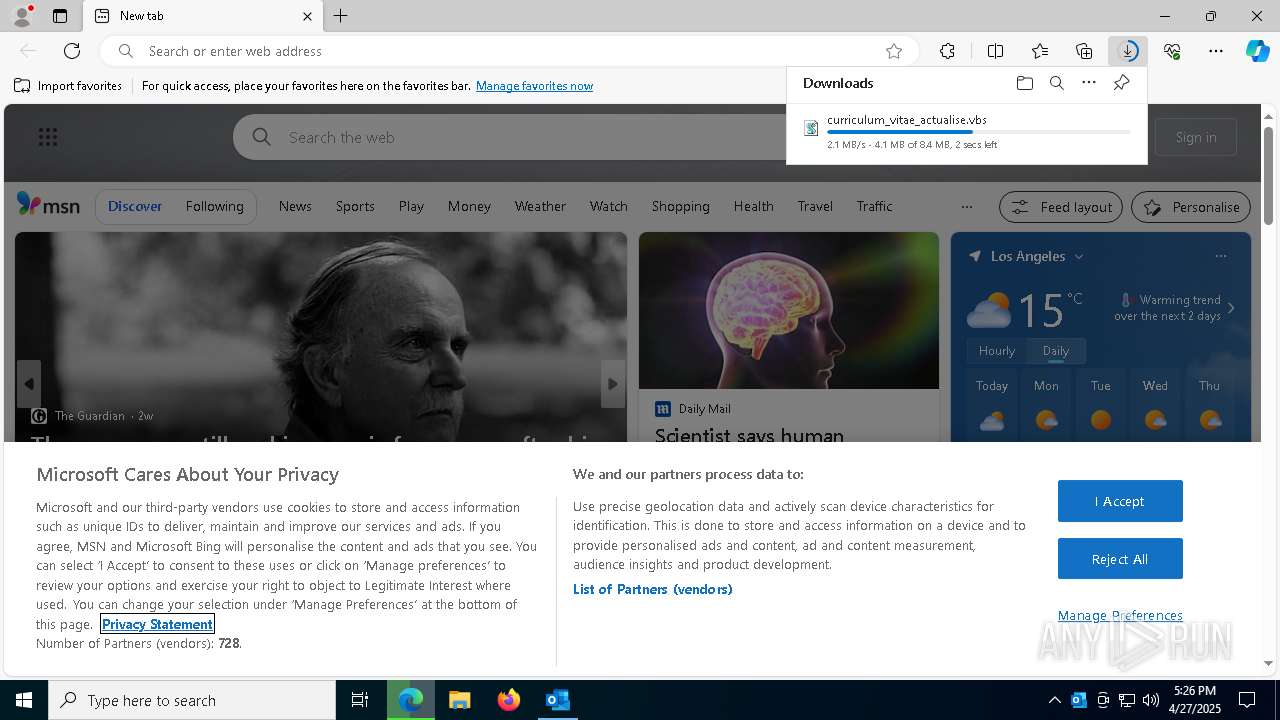Screen dimensions: 1280x720
Task: Open the downloads folder icon
Action: (x=1024, y=83)
